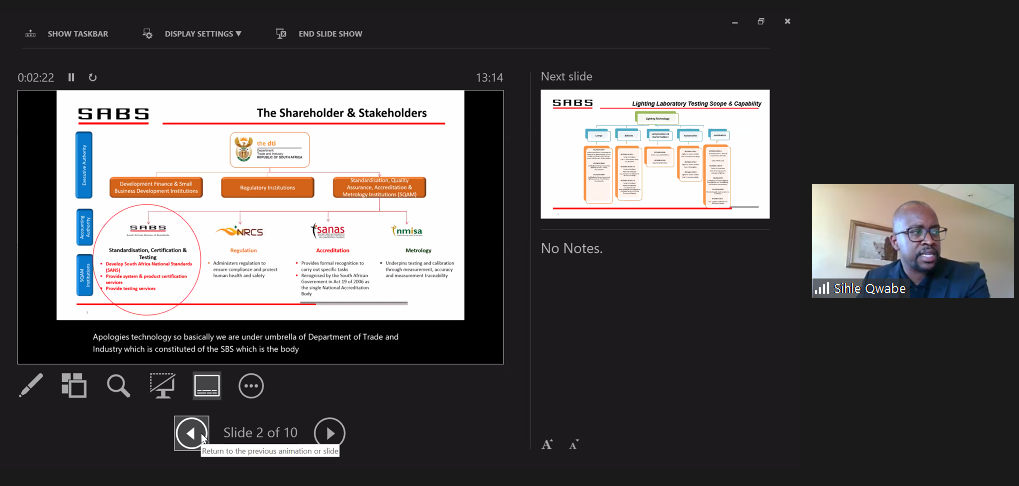Click the next slide preview thumbnail
The image size is (1019, 486).
(x=655, y=154)
